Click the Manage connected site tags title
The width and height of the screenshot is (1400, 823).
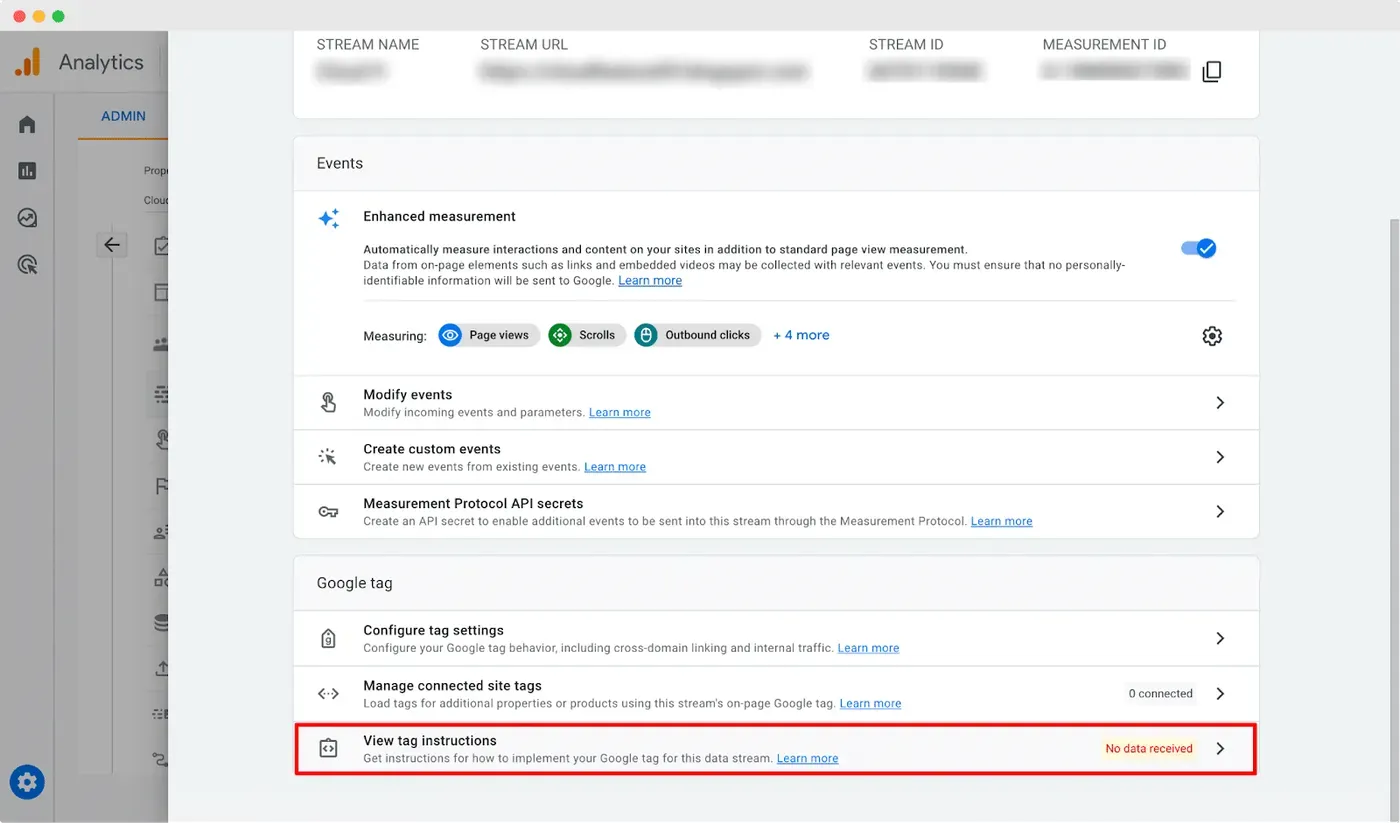(452, 686)
